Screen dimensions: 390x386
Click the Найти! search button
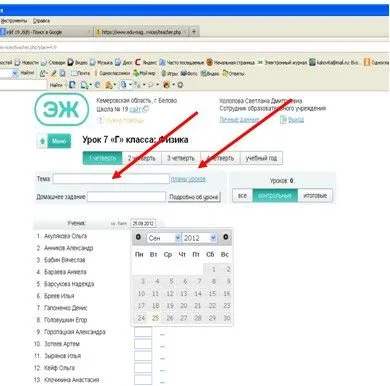tap(27, 73)
